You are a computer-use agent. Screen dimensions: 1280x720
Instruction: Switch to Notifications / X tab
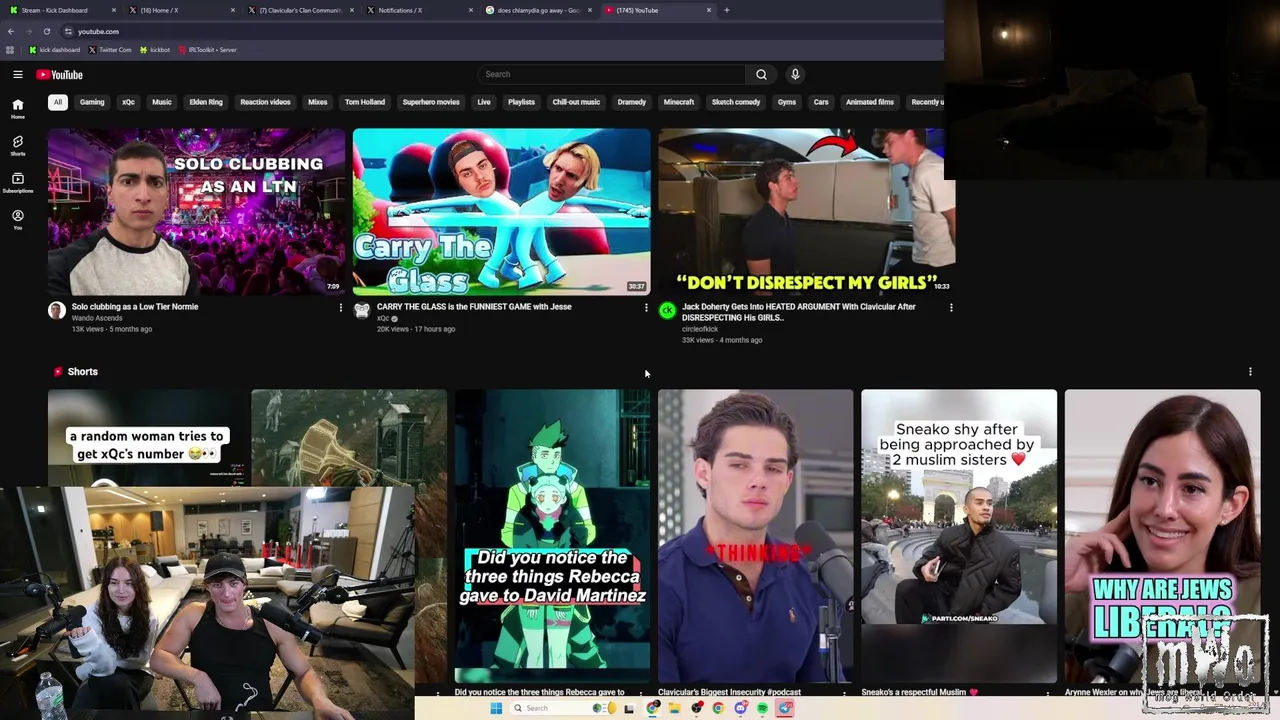[418, 10]
